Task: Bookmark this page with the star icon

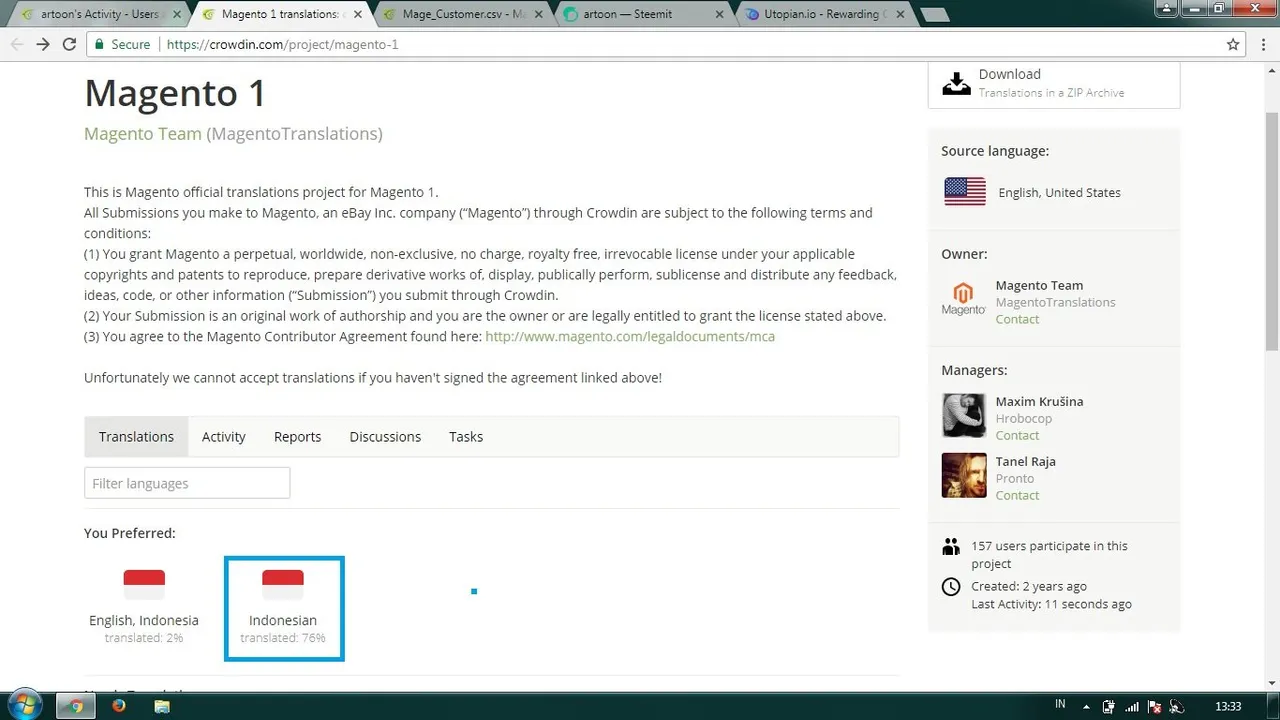Action: [1233, 44]
